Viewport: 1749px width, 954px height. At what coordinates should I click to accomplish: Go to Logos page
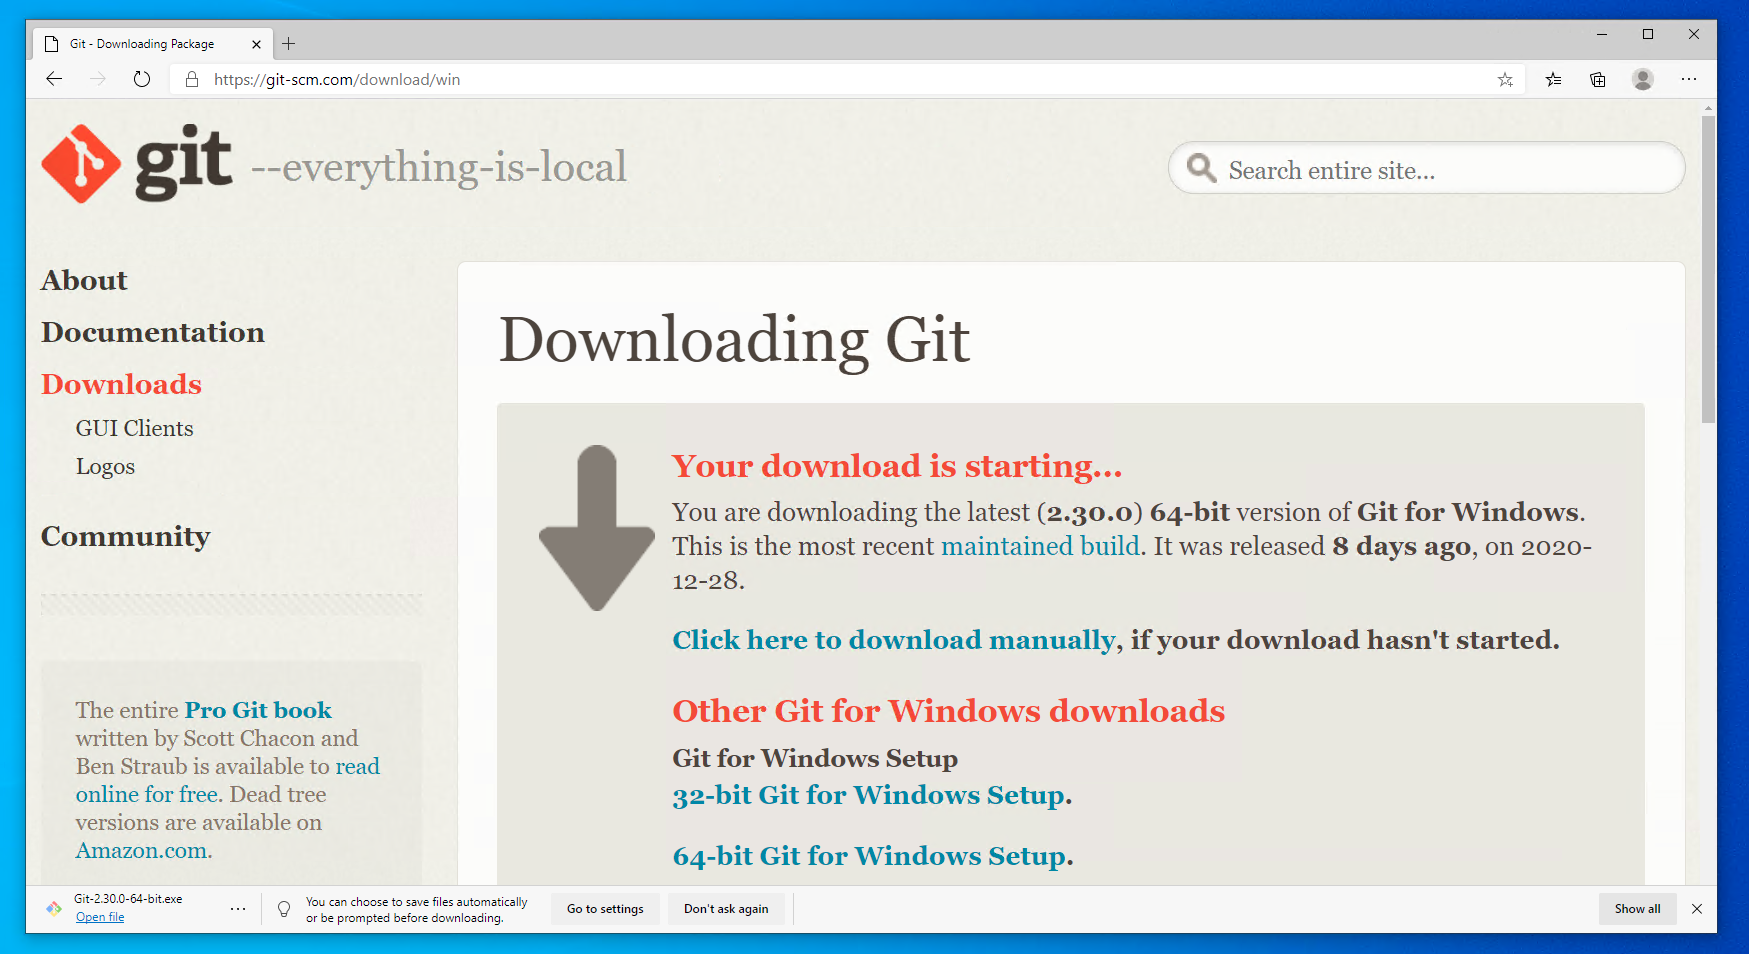click(105, 466)
